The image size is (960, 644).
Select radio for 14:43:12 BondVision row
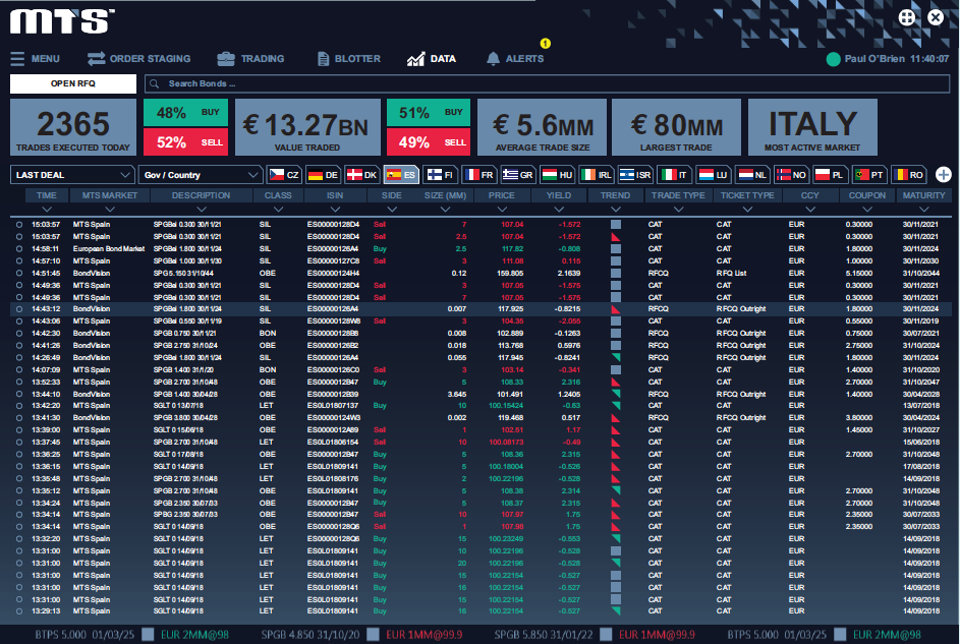[19, 309]
